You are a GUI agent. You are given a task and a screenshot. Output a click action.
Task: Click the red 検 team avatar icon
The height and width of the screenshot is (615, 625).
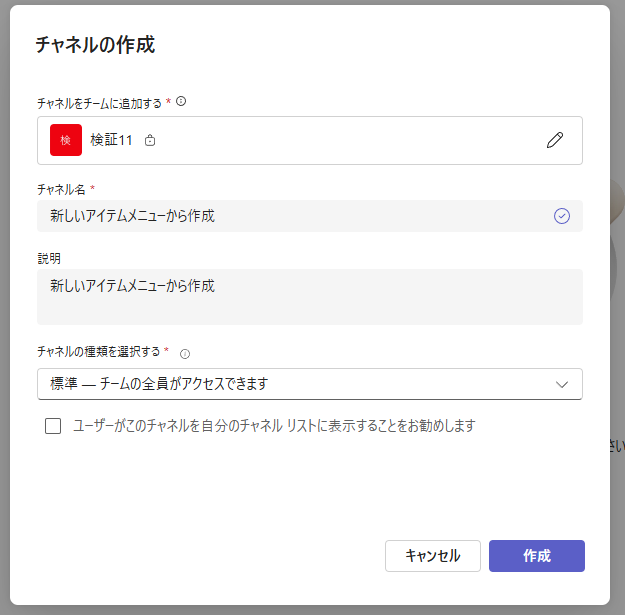click(x=66, y=140)
